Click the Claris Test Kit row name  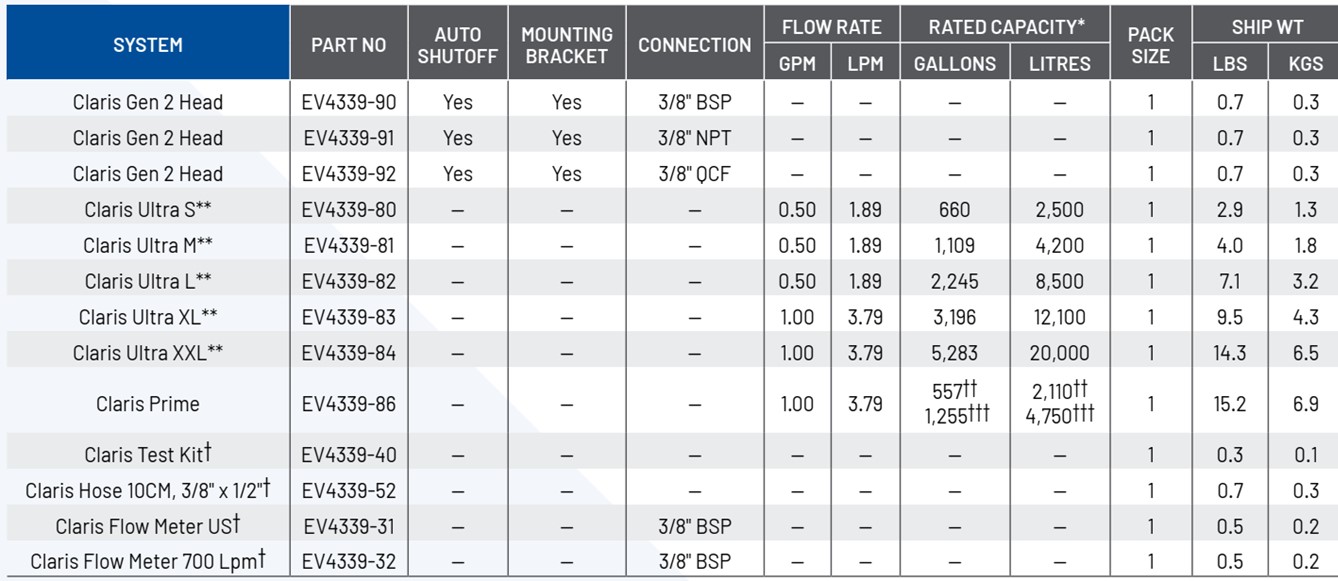[148, 455]
